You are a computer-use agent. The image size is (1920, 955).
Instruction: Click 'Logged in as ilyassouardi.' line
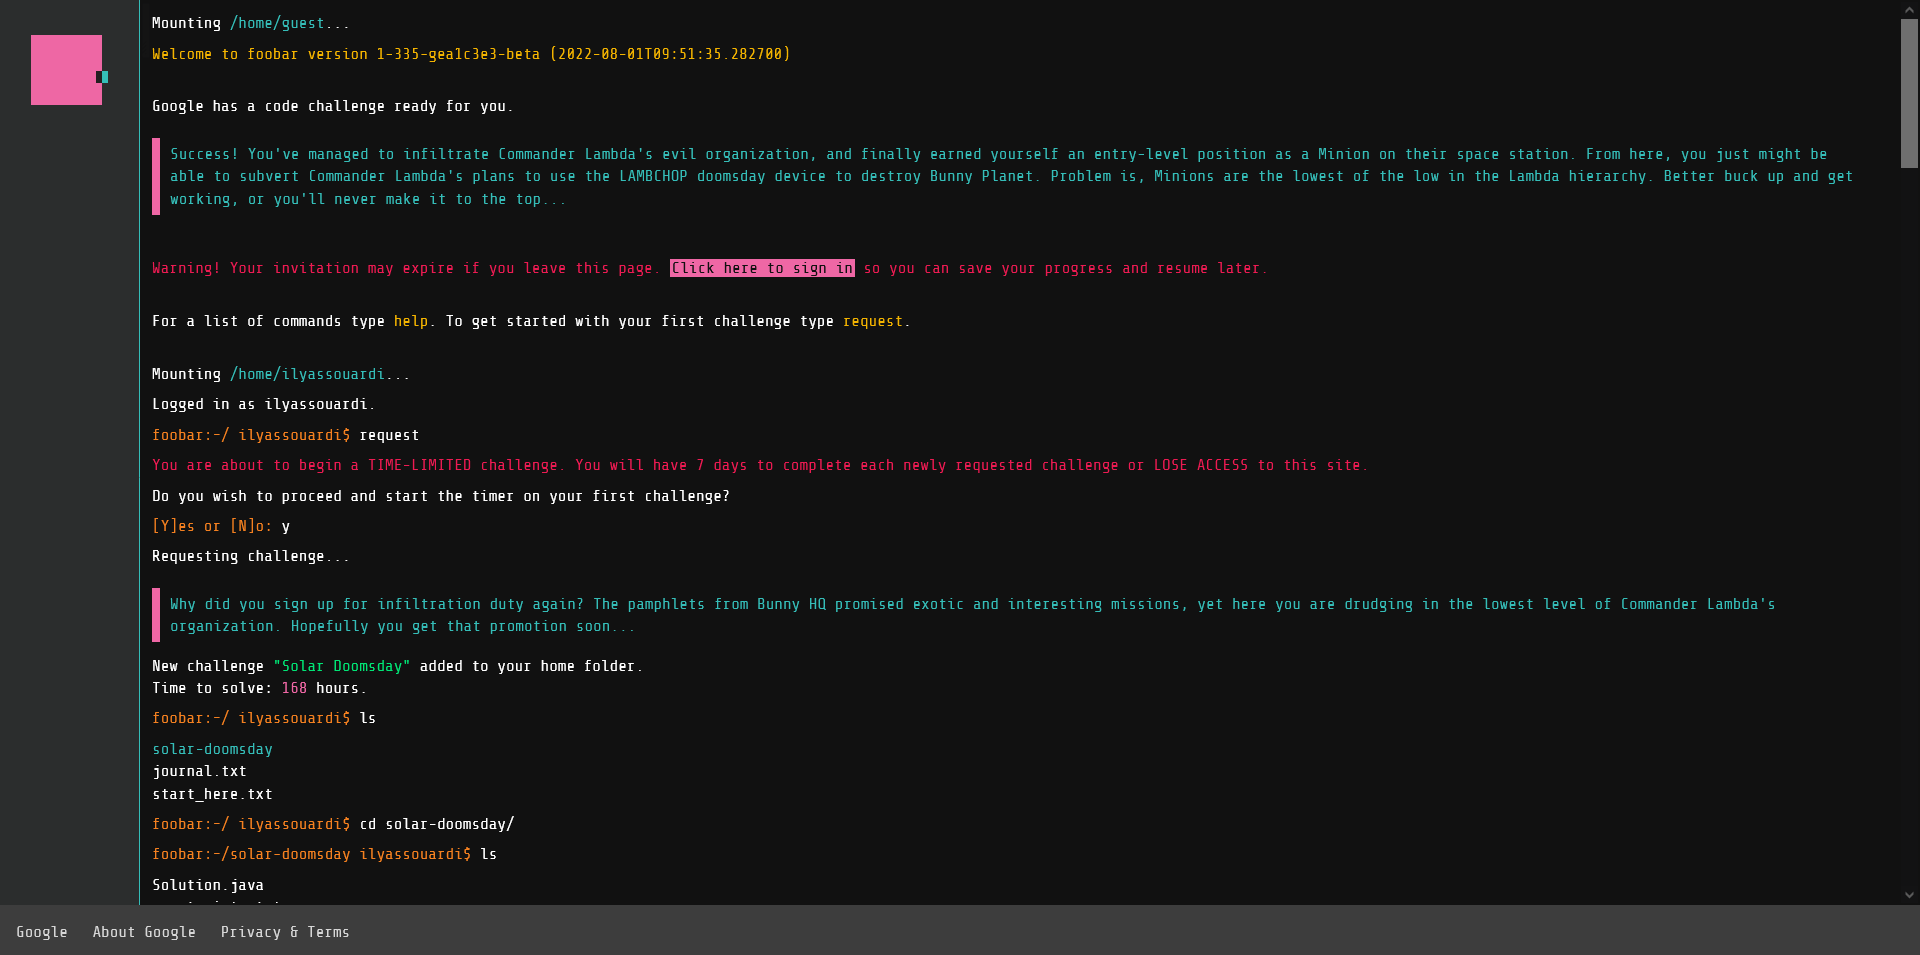[264, 404]
